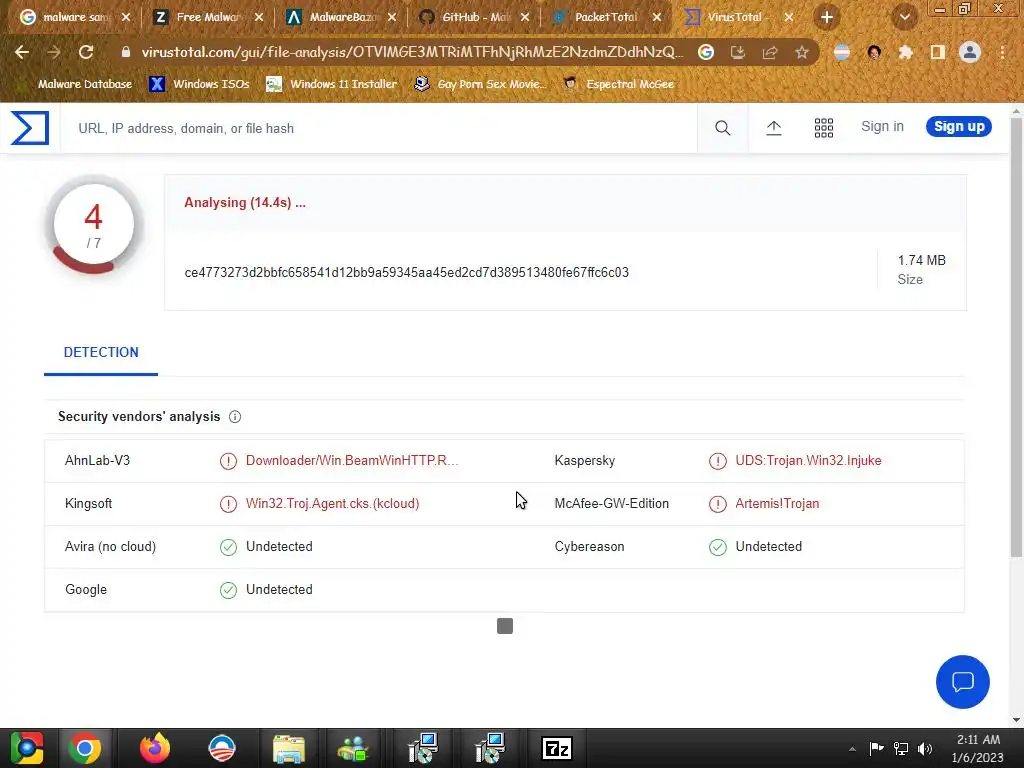Open the chat support bubble
This screenshot has width=1024, height=768.
click(963, 682)
